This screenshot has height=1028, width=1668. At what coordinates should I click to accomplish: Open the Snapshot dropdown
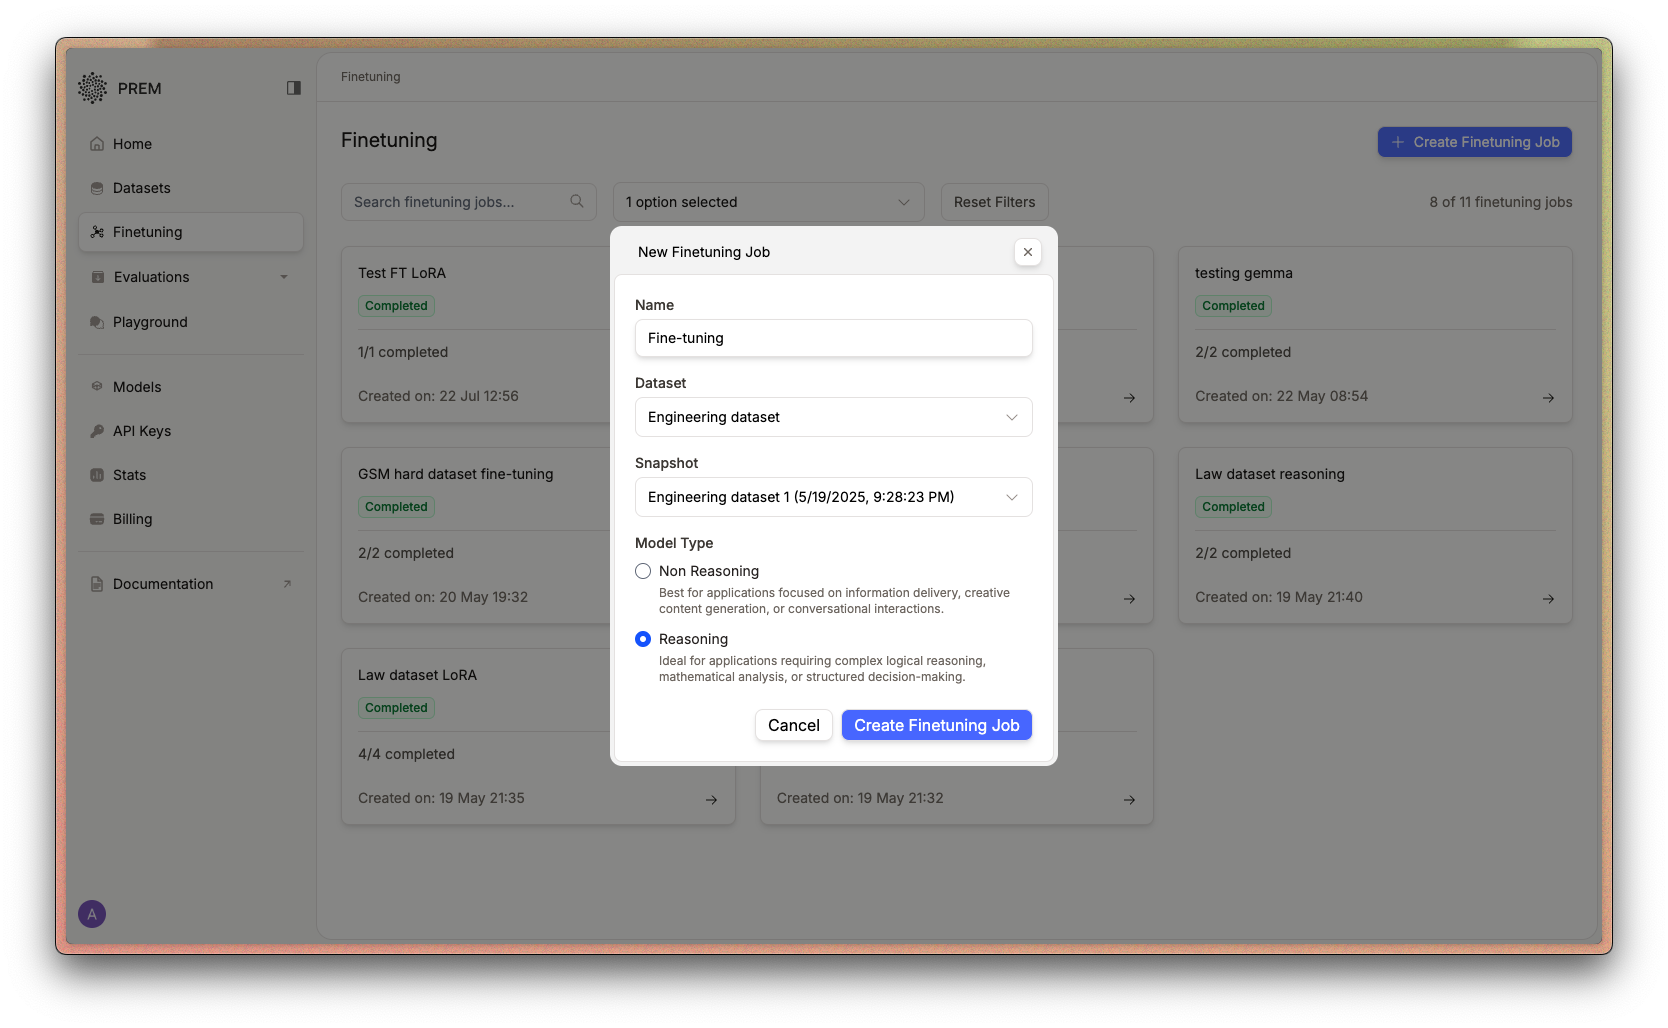coord(834,497)
